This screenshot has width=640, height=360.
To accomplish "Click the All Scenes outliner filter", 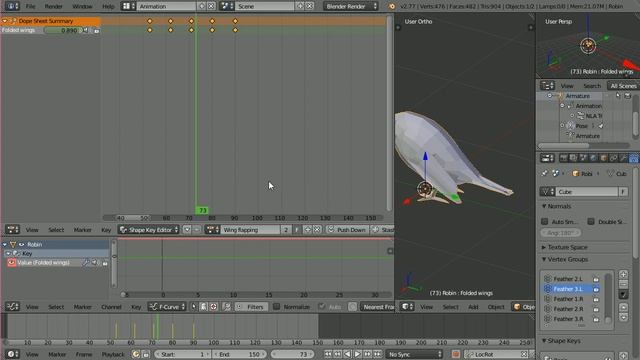I will [623, 86].
